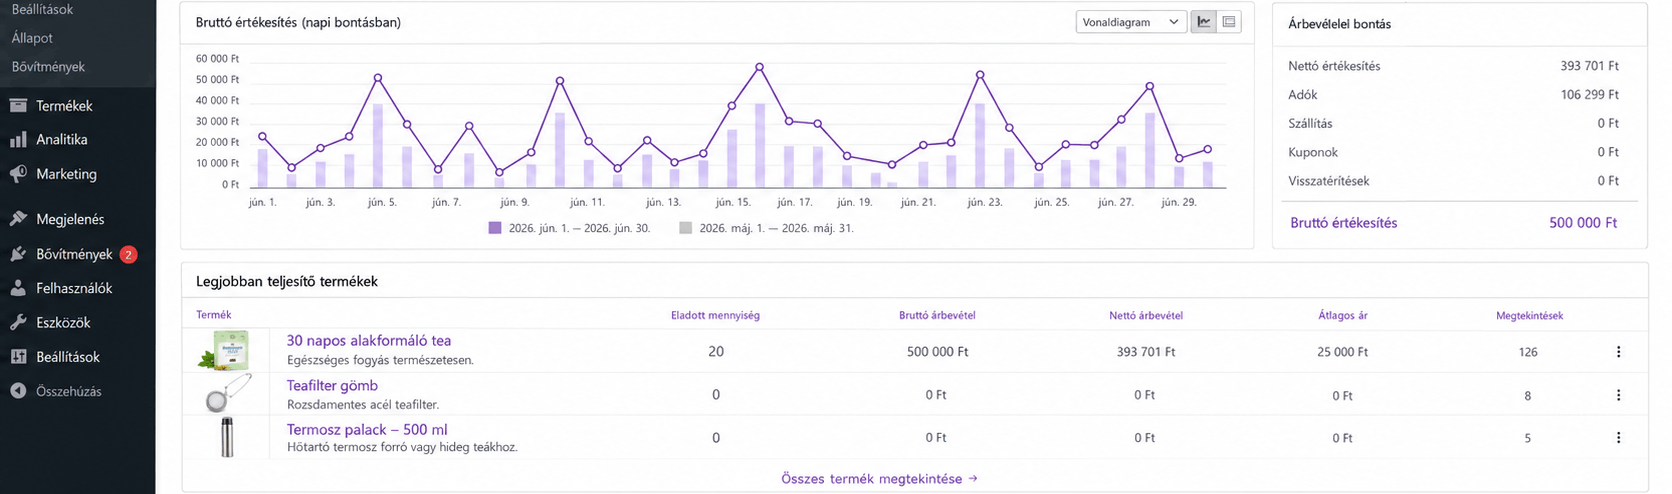Click the Egészséges fogyás természetesen description
The image size is (1672, 494).
click(380, 360)
